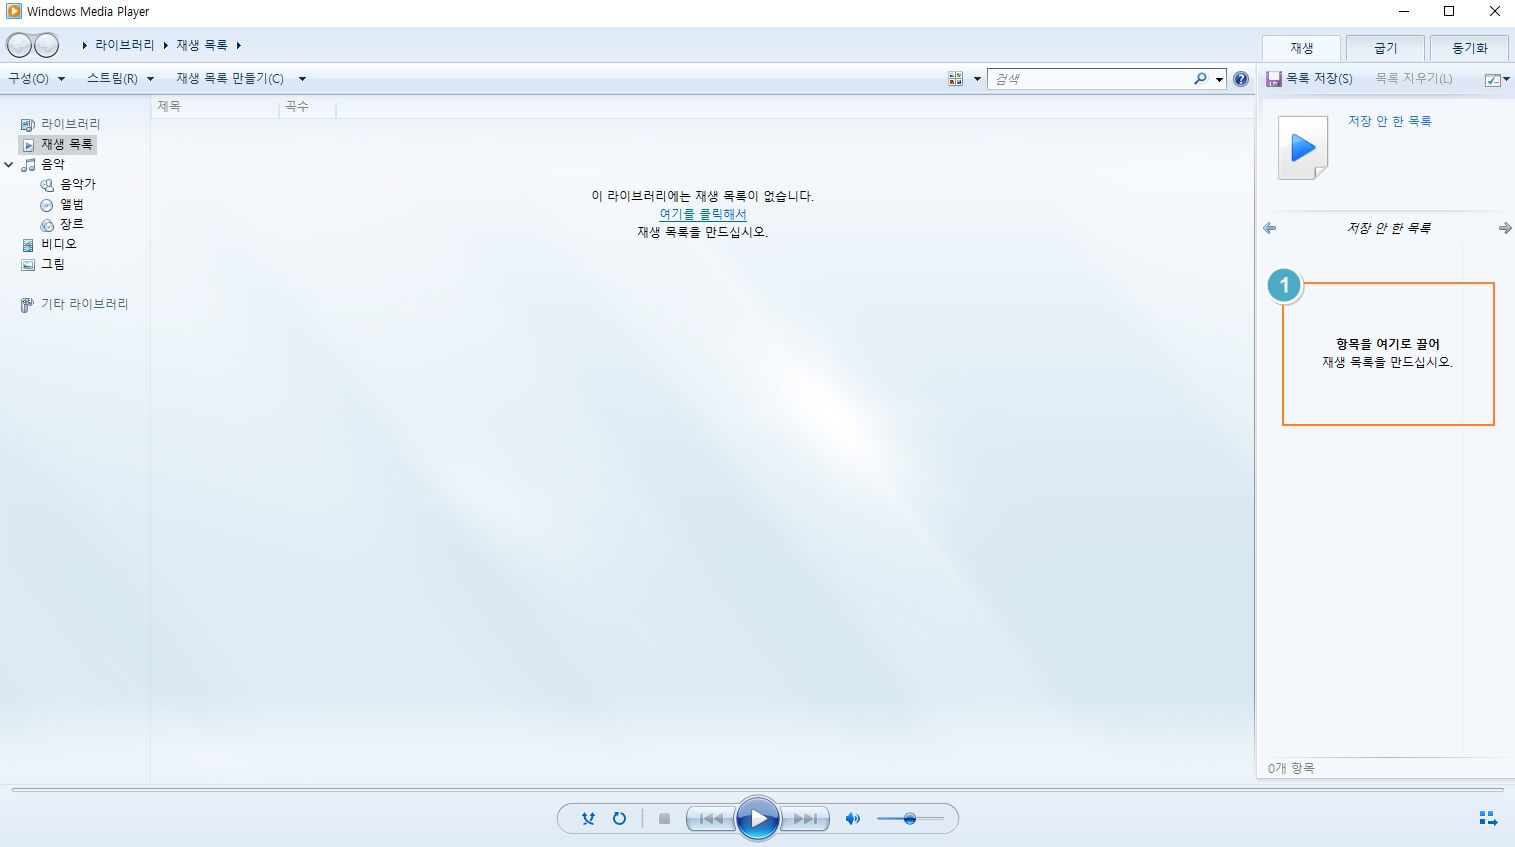Screen dimensions: 1515x847
Task: Click the unsaved playlist thumbnail
Action: coord(1303,148)
